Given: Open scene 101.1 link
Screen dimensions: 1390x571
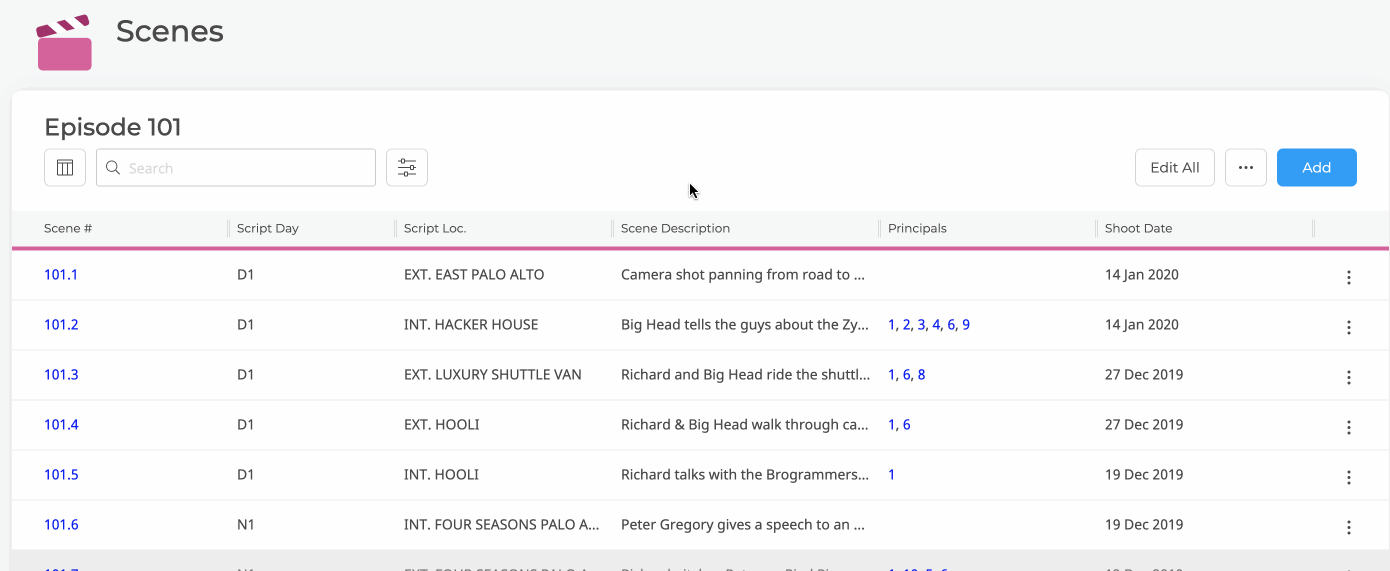Looking at the screenshot, I should (61, 274).
